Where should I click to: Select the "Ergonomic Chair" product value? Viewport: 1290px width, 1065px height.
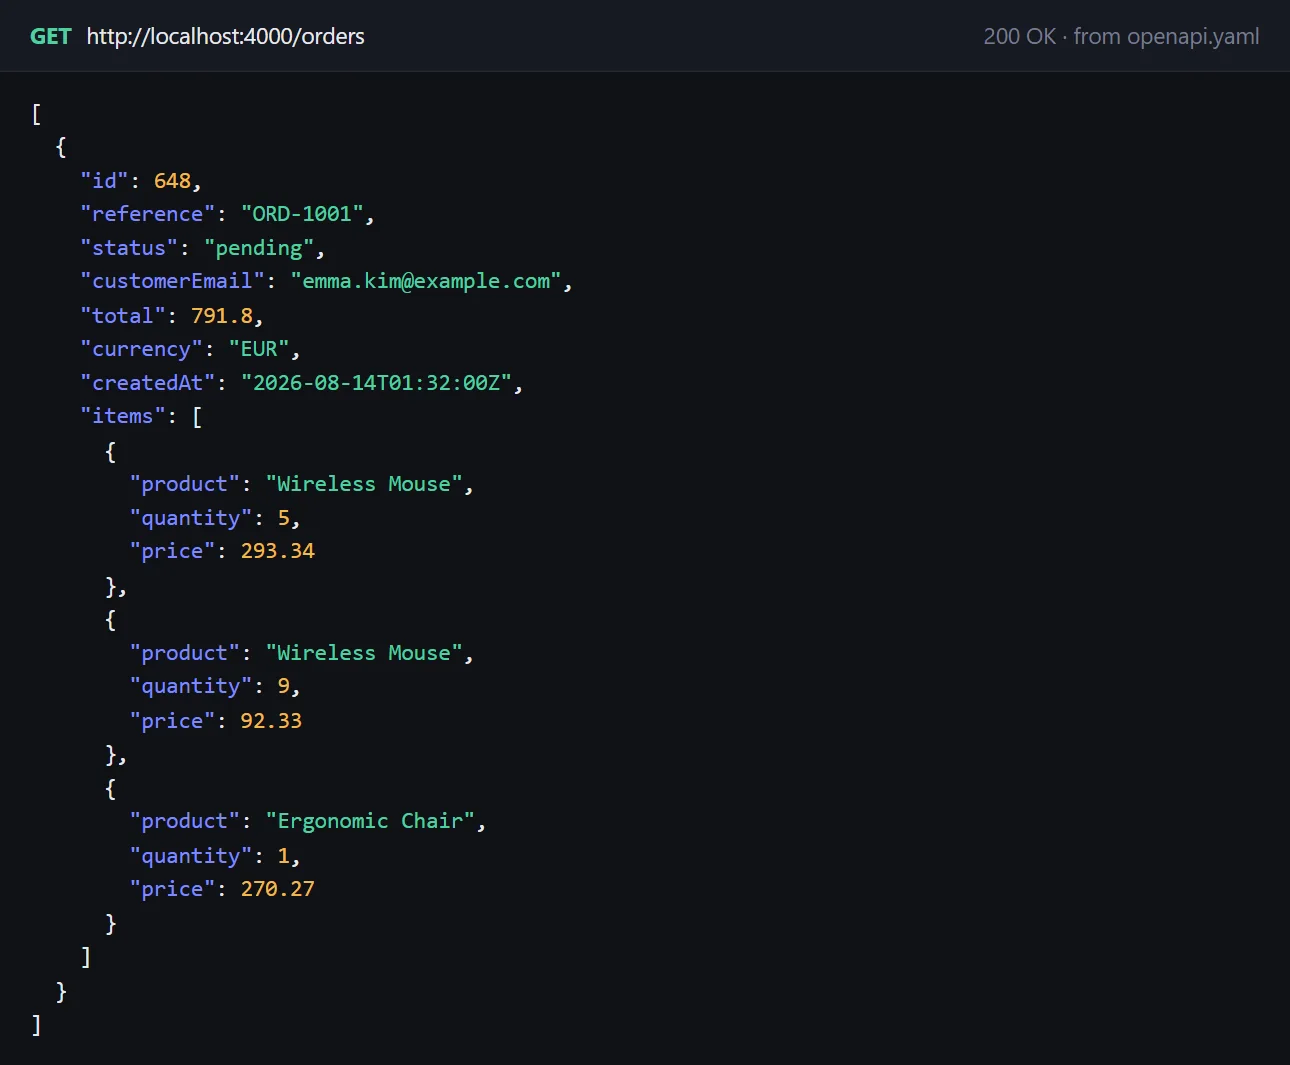(x=370, y=821)
